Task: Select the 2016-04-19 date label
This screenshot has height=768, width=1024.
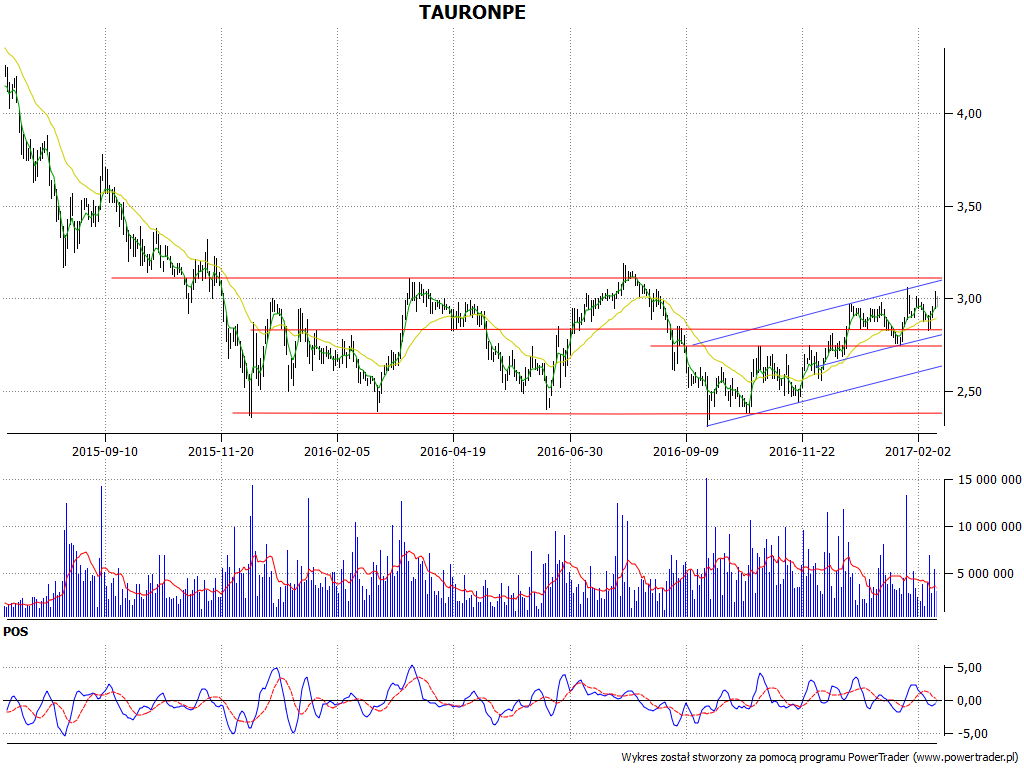Action: (x=453, y=451)
